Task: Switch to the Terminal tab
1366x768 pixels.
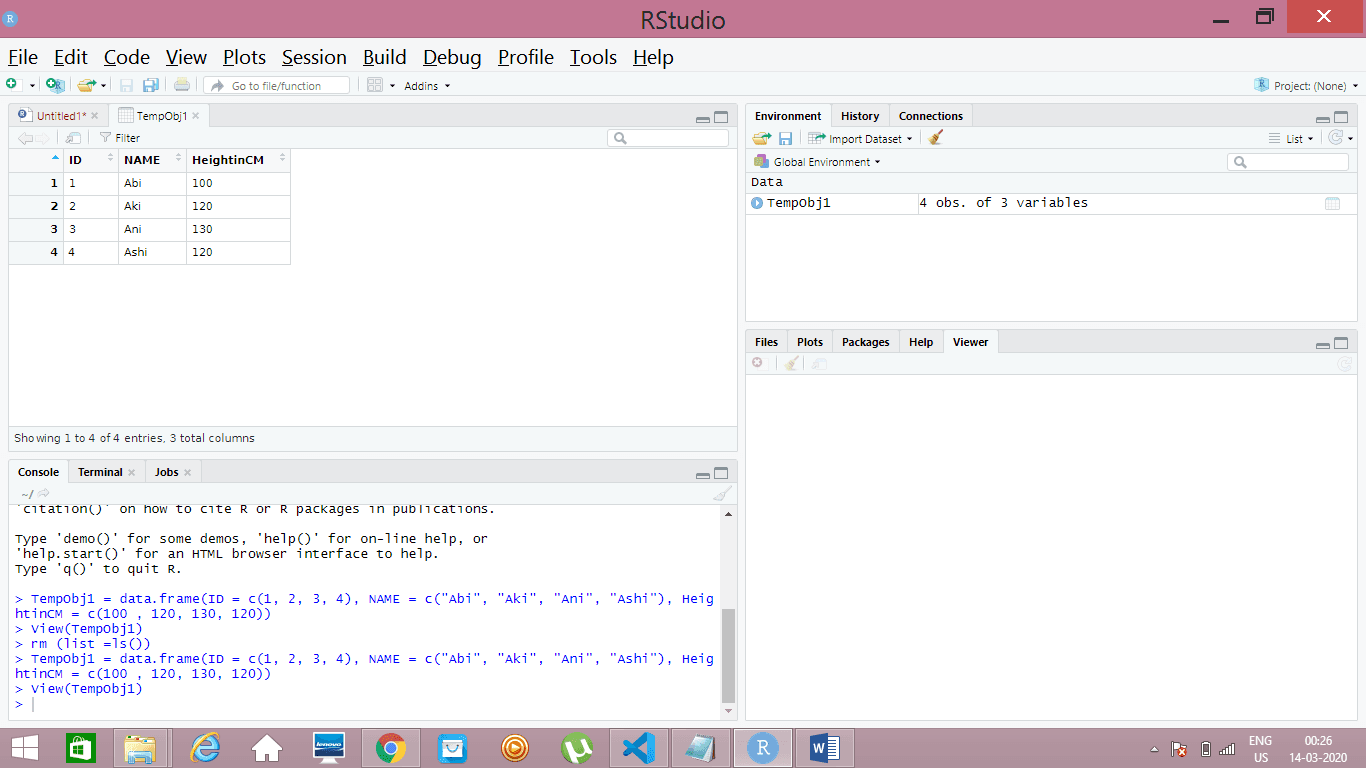Action: [100, 472]
